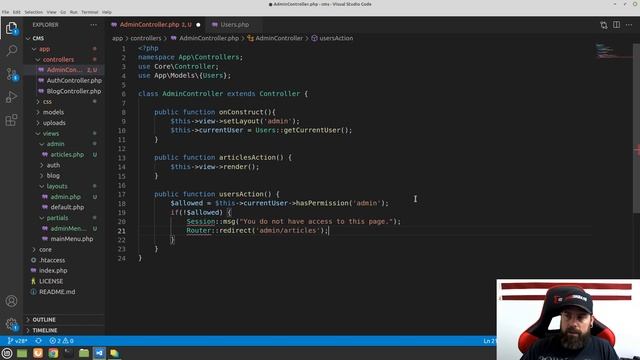Open mainMenu.php in partials

[x=64, y=239]
